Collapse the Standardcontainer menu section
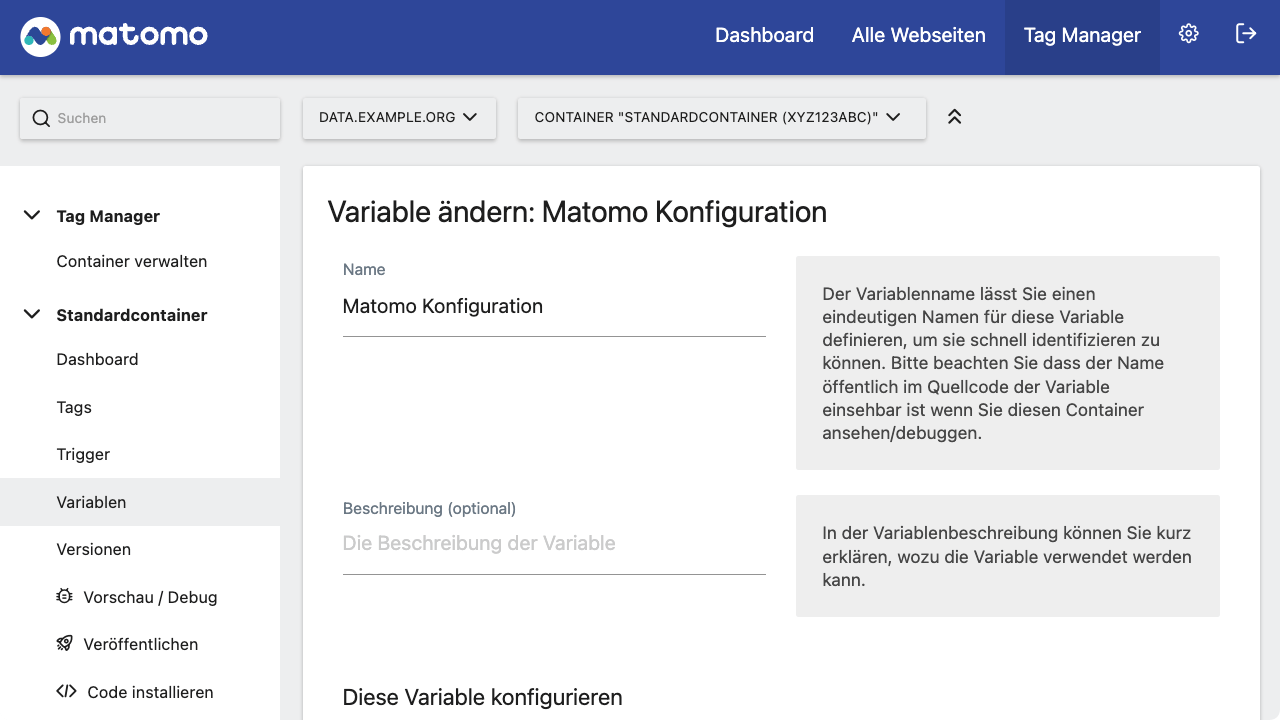The width and height of the screenshot is (1280, 720). click(32, 314)
